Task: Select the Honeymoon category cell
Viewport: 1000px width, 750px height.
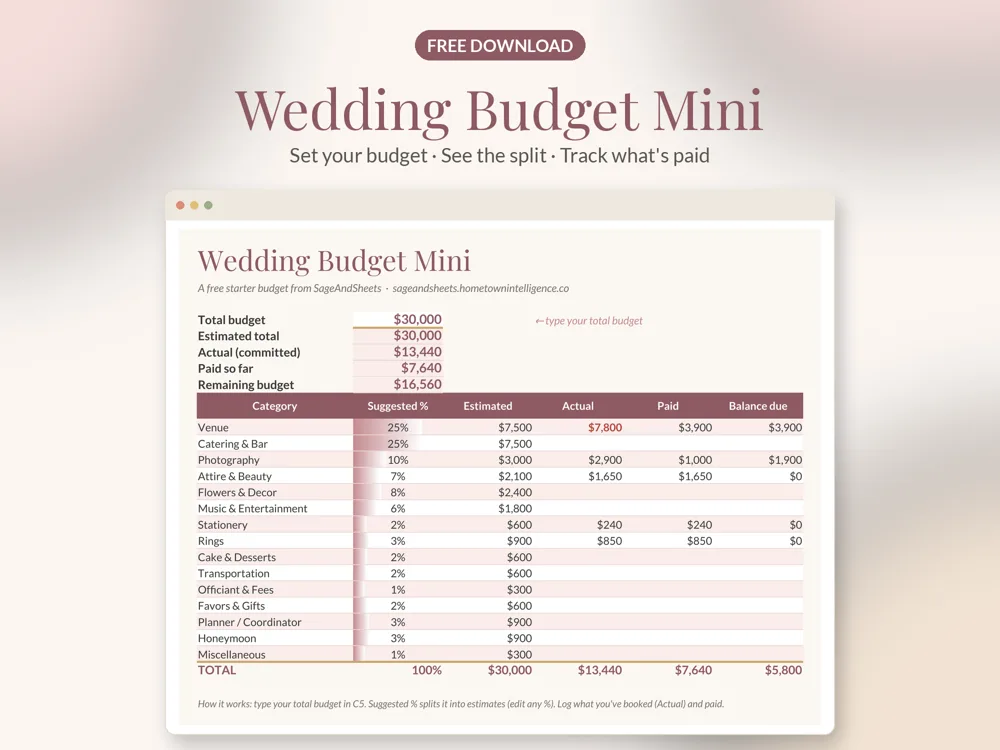Action: tap(274, 638)
